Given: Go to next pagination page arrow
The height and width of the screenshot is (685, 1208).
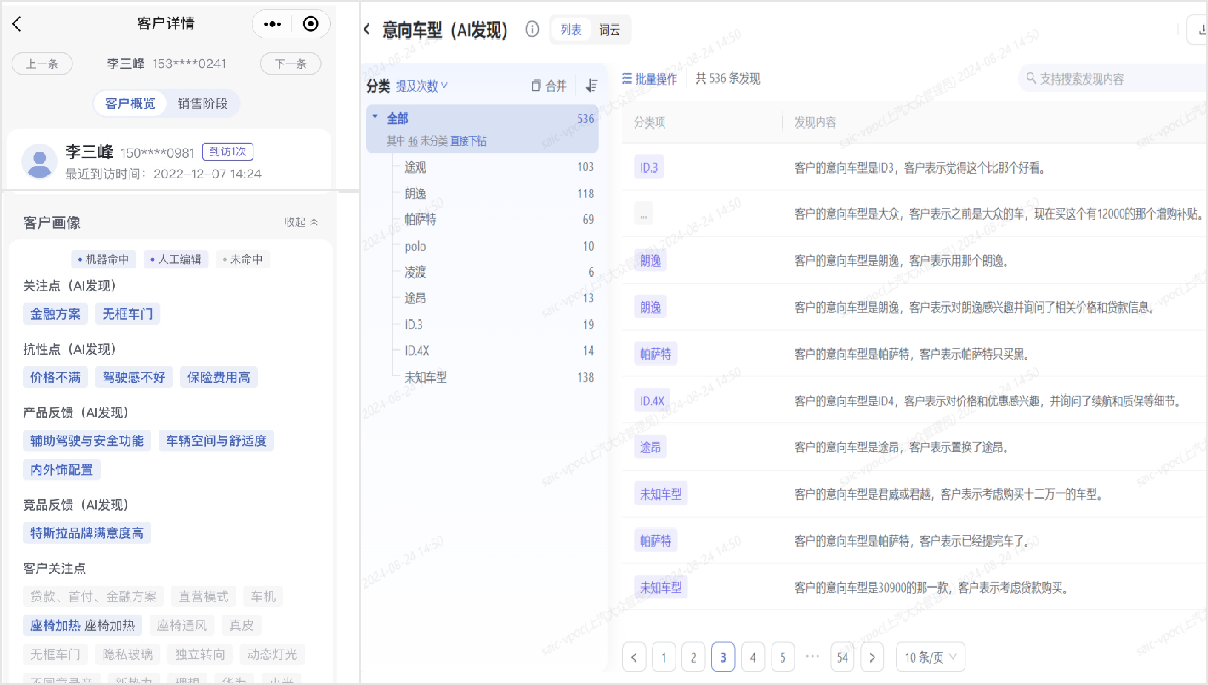Looking at the screenshot, I should point(872,657).
